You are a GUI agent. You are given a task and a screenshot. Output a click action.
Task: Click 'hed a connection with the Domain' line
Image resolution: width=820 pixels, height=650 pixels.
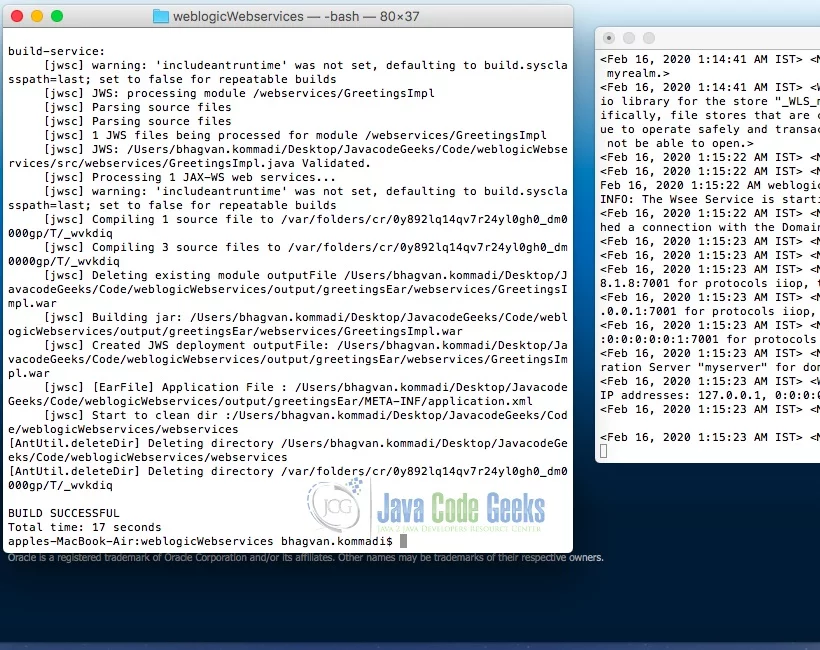[710, 227]
